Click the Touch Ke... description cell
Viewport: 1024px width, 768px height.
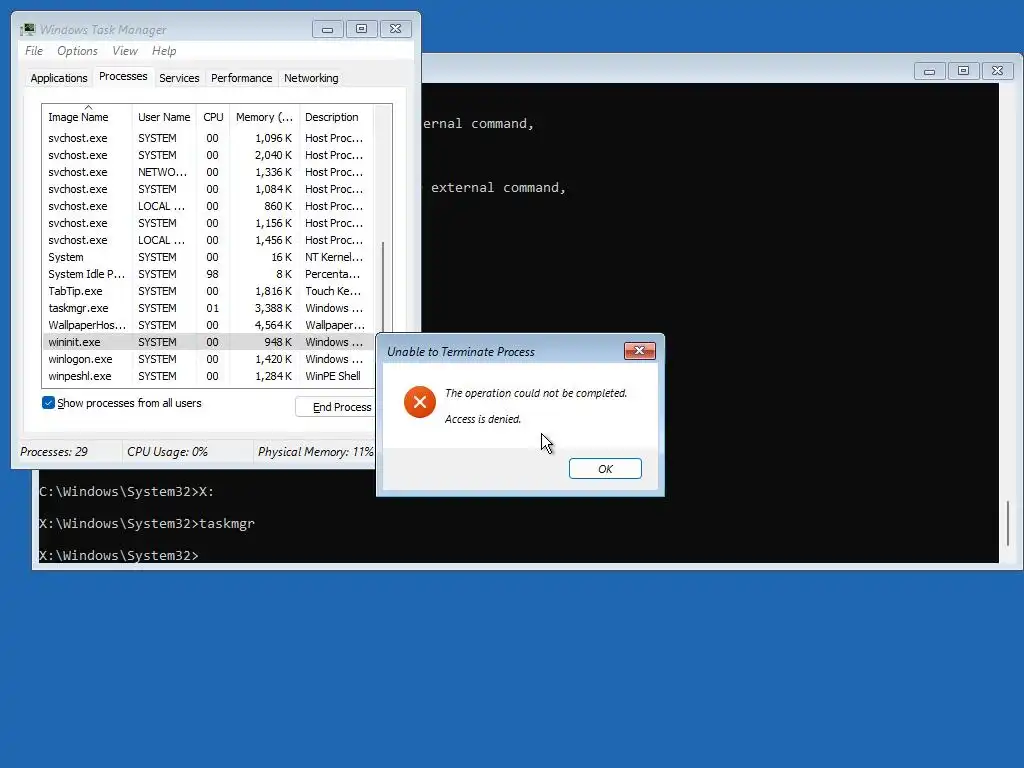coord(333,291)
